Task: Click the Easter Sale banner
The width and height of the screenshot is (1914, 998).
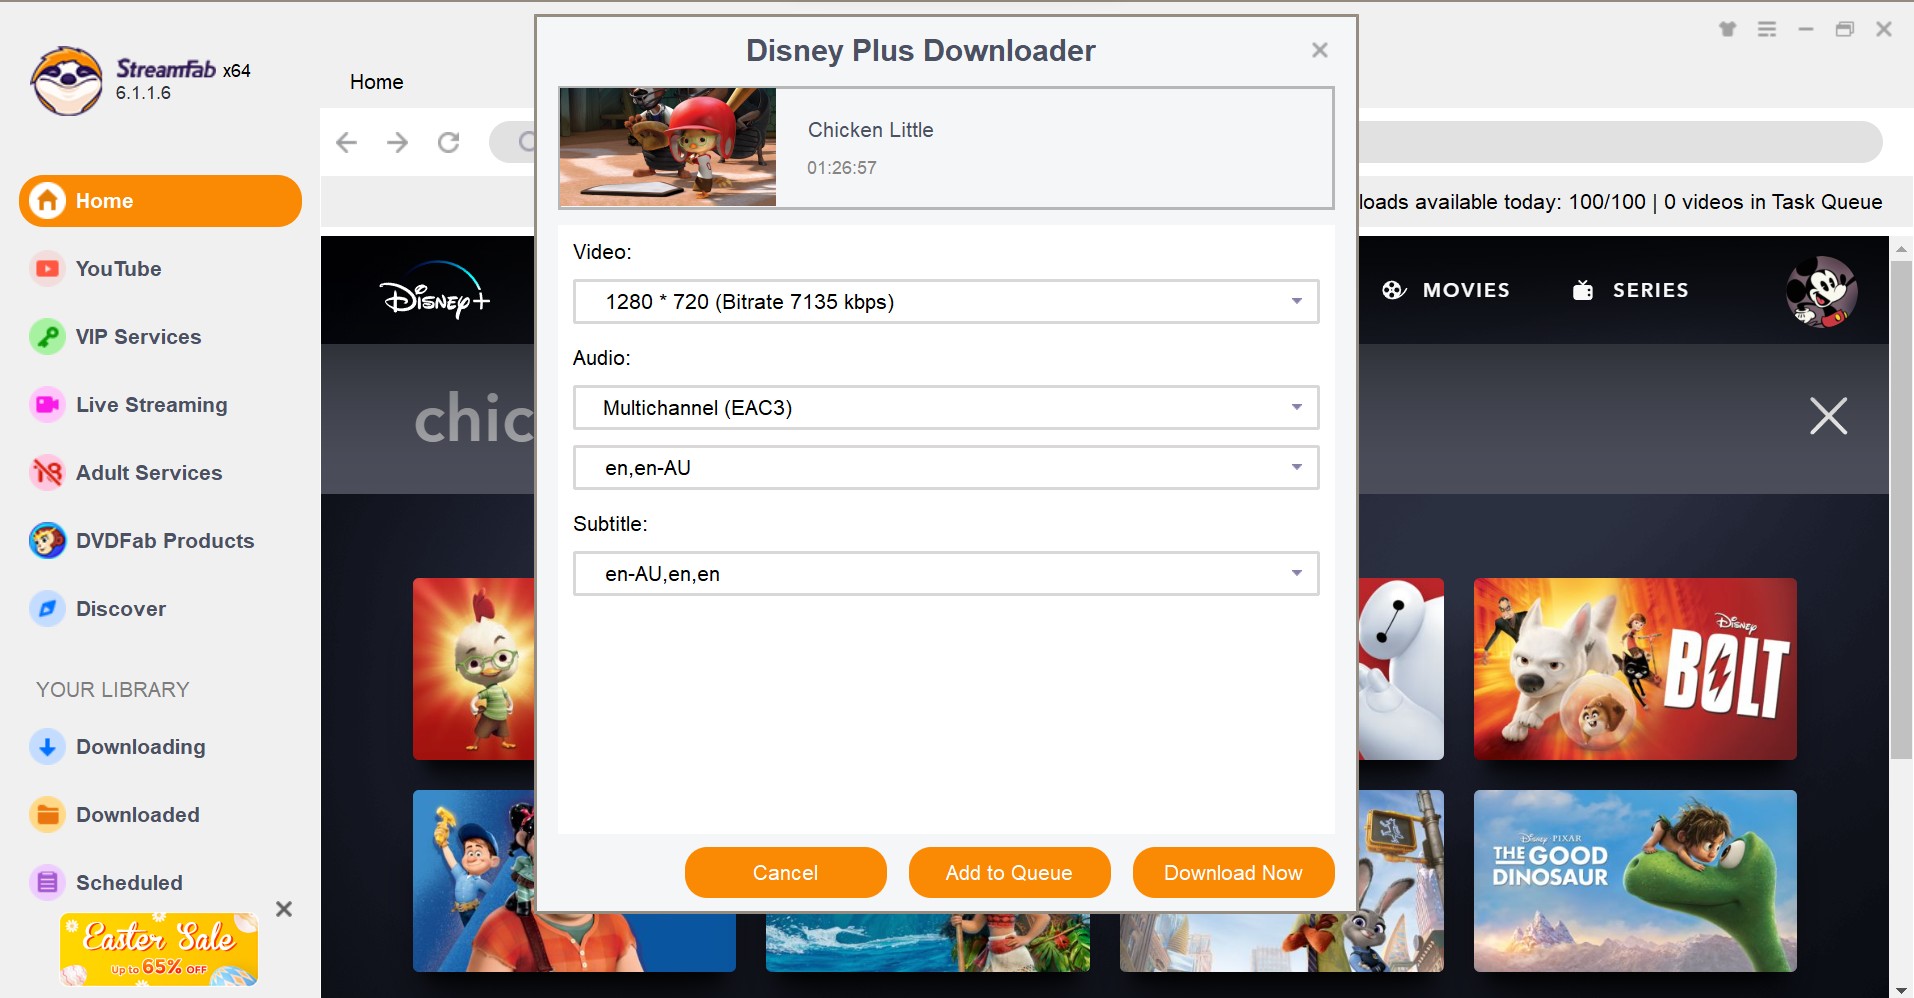Action: coord(159,949)
